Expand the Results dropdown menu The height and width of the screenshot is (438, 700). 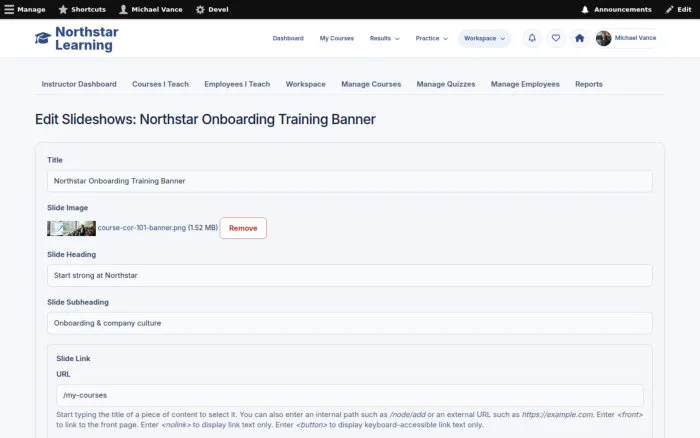click(384, 38)
